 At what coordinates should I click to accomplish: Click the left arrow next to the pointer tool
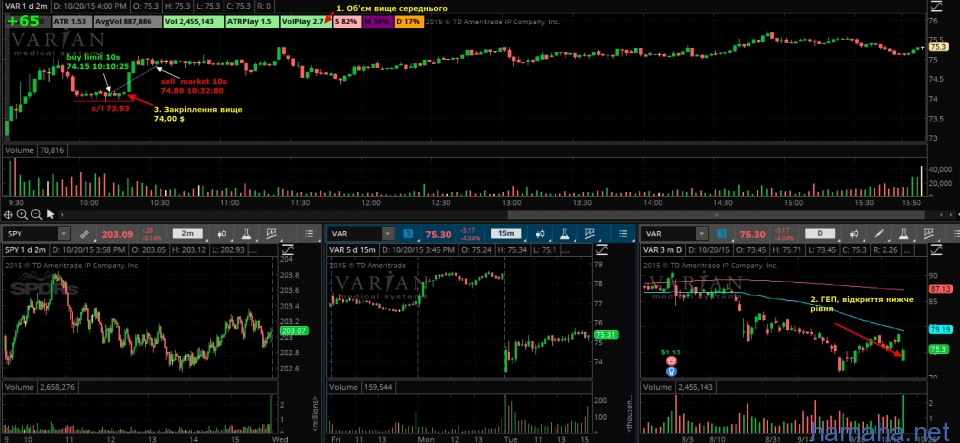pyautogui.click(x=61, y=215)
